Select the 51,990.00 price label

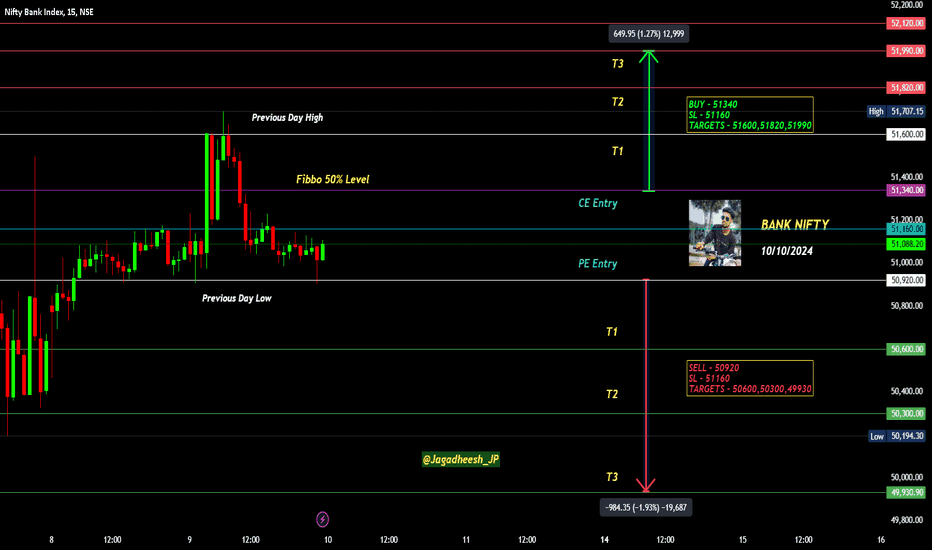(x=906, y=51)
